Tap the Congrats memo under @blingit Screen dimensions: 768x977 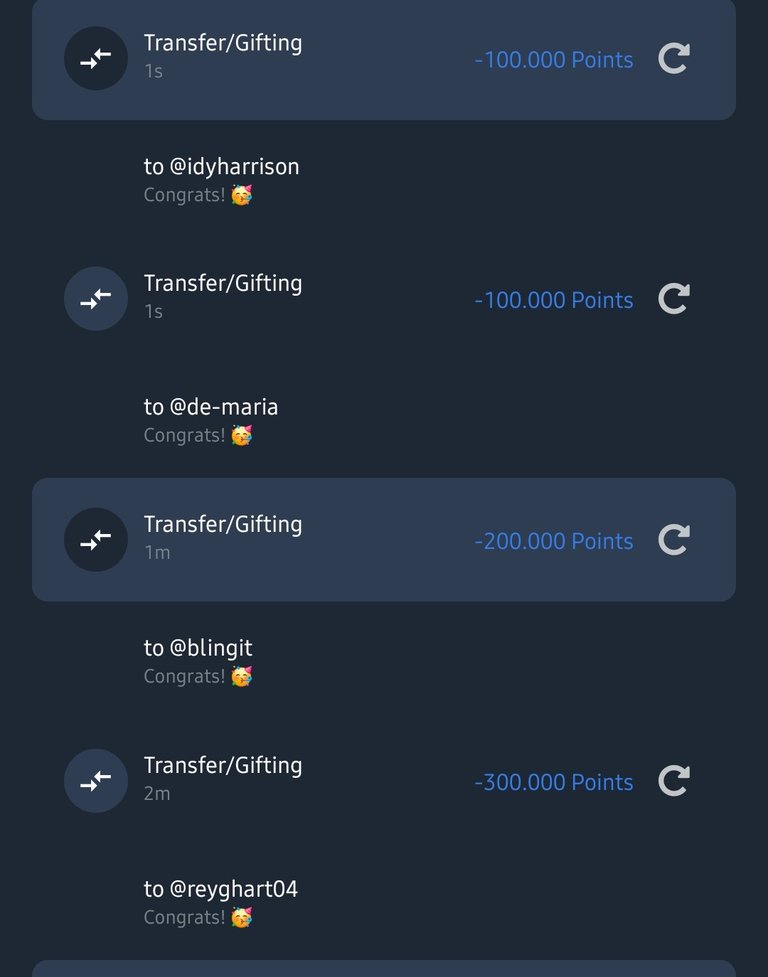(197, 677)
